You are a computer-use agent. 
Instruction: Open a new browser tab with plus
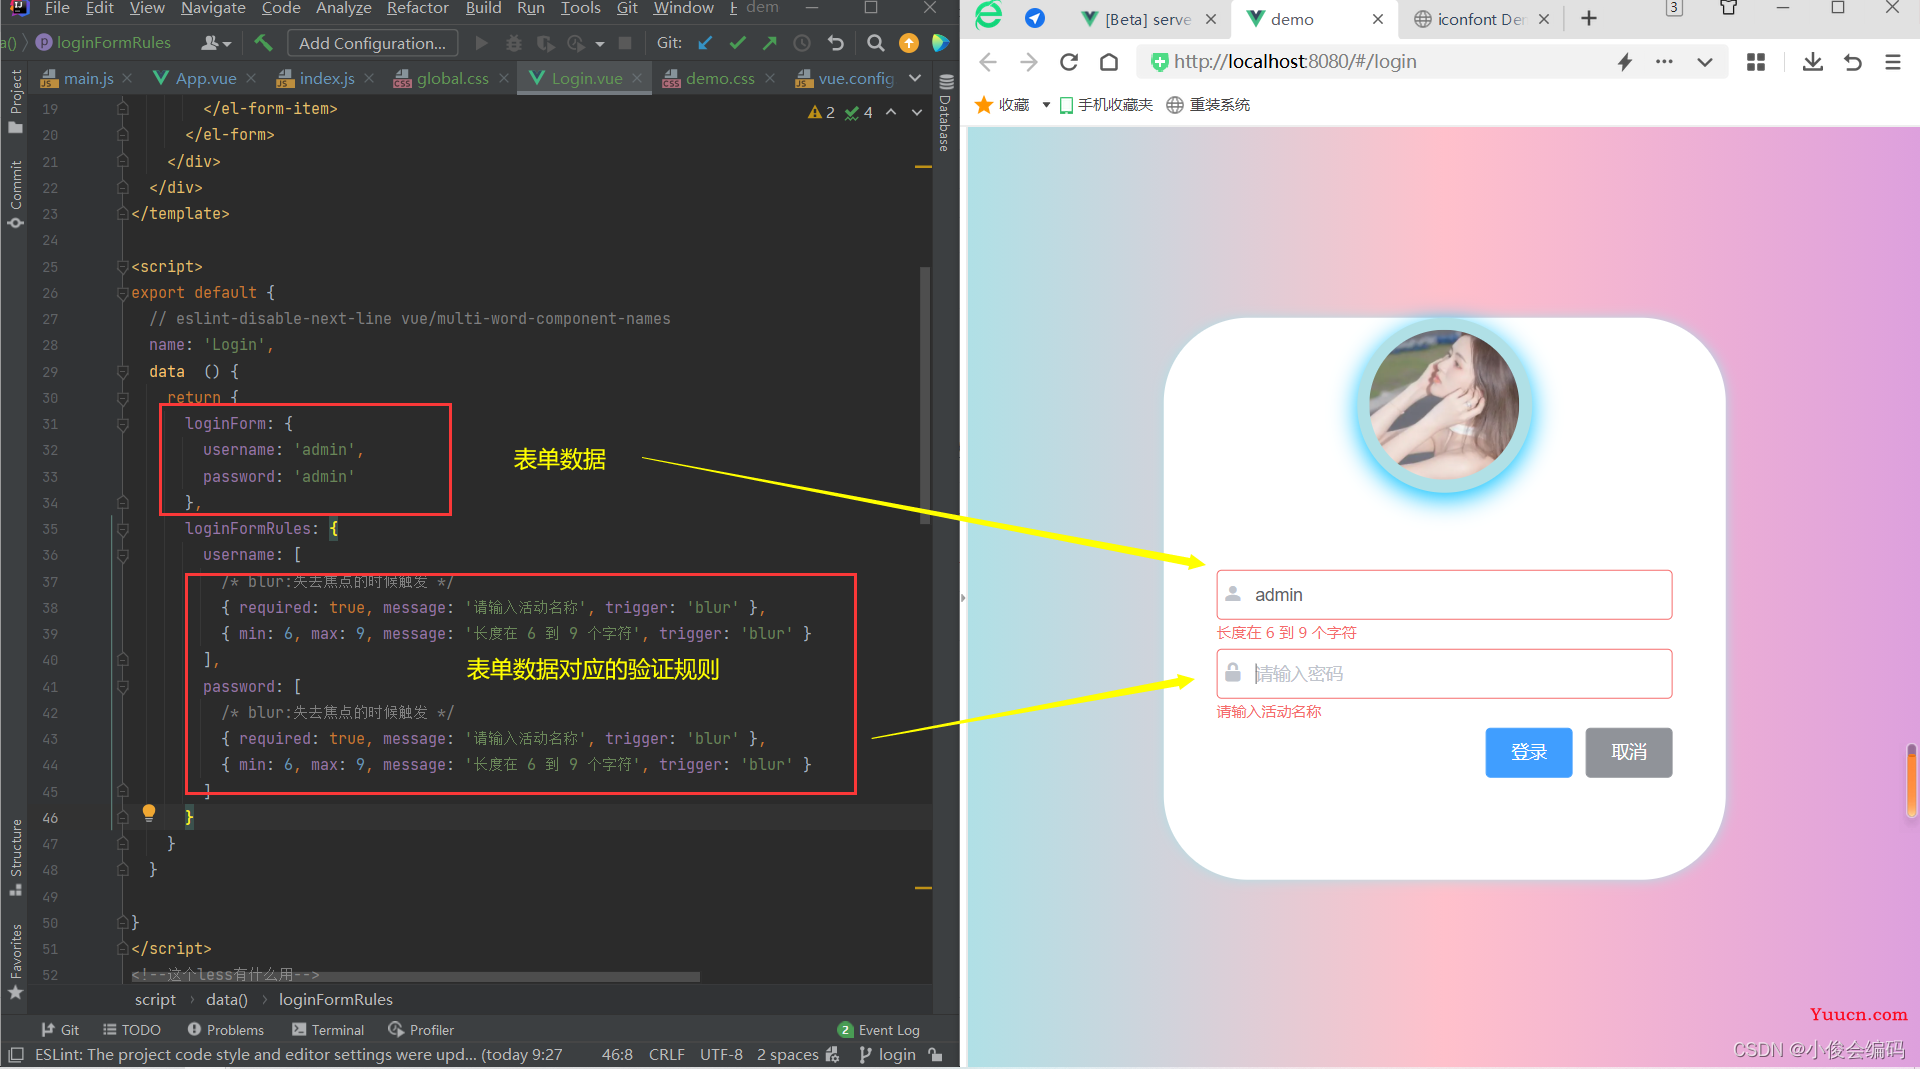[1589, 18]
